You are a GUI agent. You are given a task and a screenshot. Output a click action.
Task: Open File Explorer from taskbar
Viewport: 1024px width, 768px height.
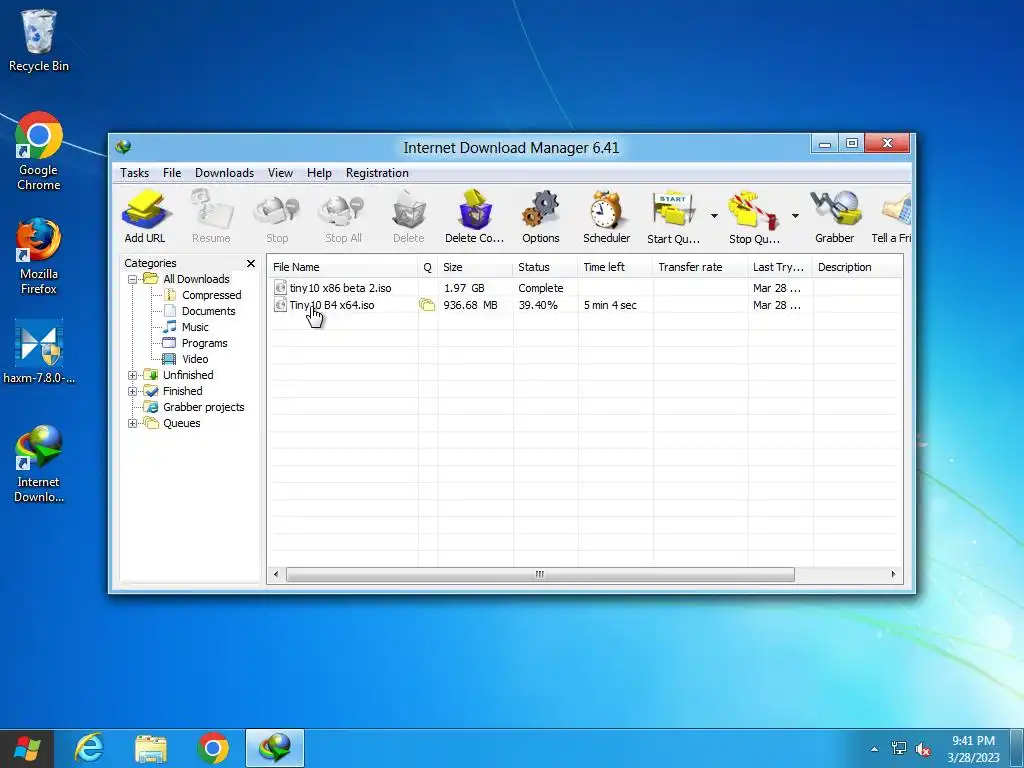coord(151,748)
